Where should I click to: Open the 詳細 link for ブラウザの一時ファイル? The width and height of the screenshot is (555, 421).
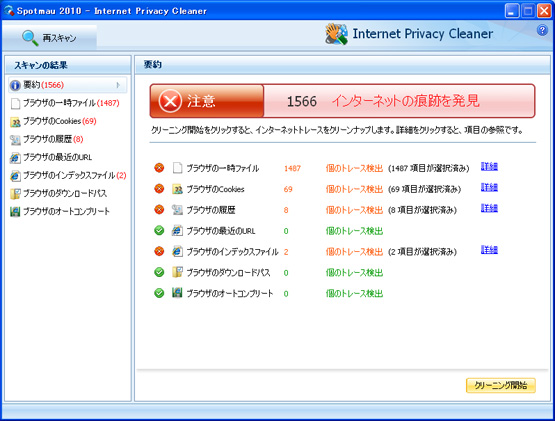[x=489, y=166]
